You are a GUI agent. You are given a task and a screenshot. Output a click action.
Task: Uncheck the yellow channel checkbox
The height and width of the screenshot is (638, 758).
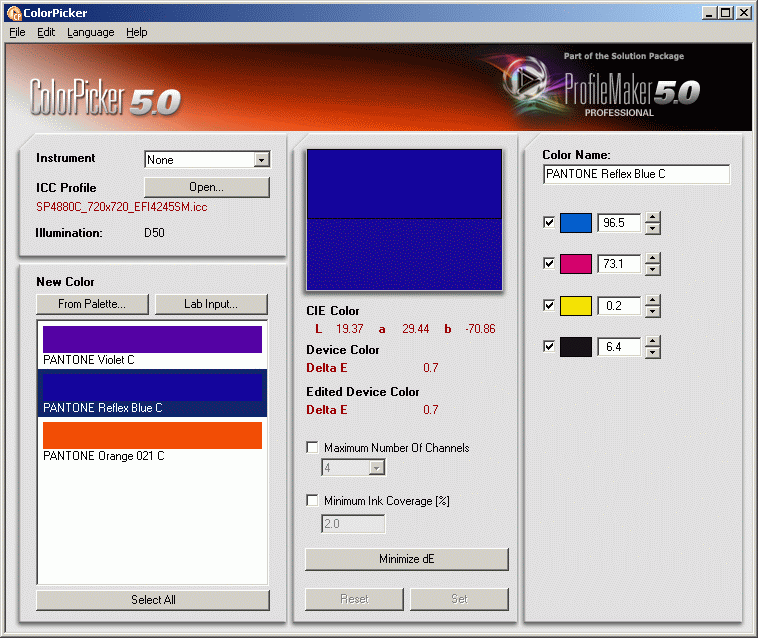(549, 305)
